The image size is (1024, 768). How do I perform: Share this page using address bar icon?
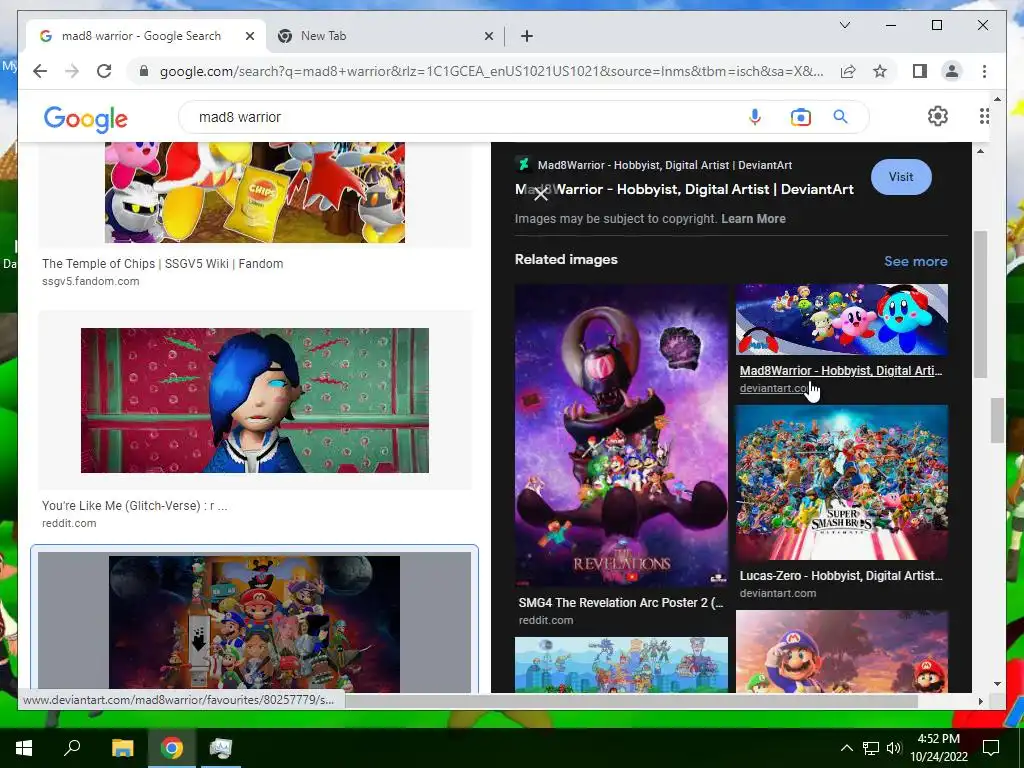coord(848,71)
